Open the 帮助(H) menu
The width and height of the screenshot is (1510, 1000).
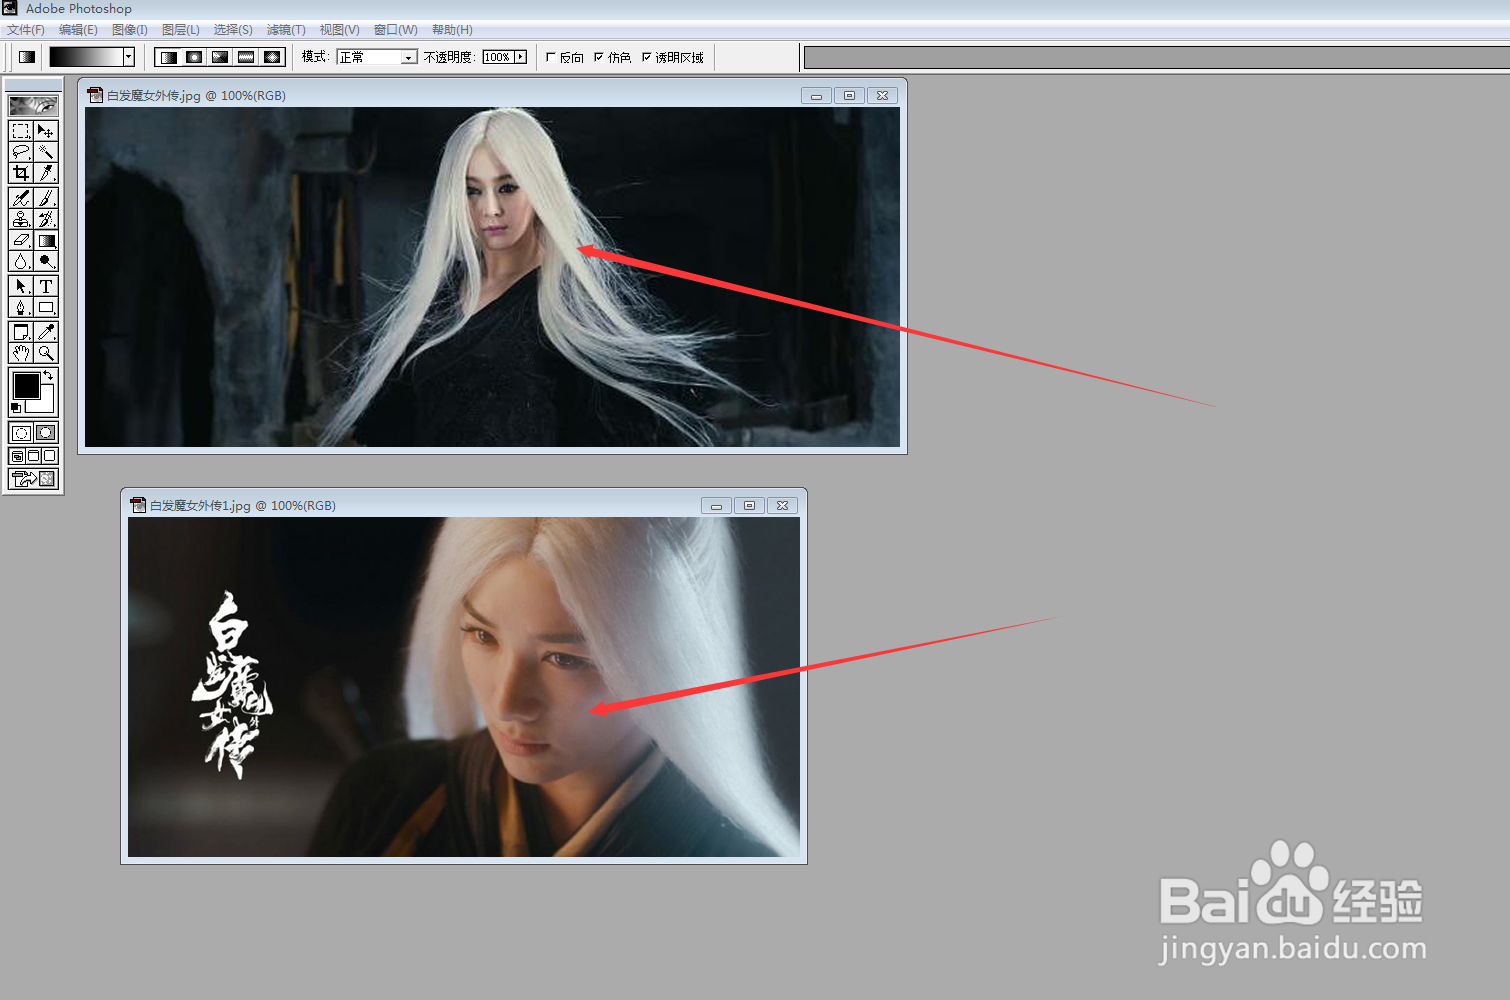(x=452, y=30)
